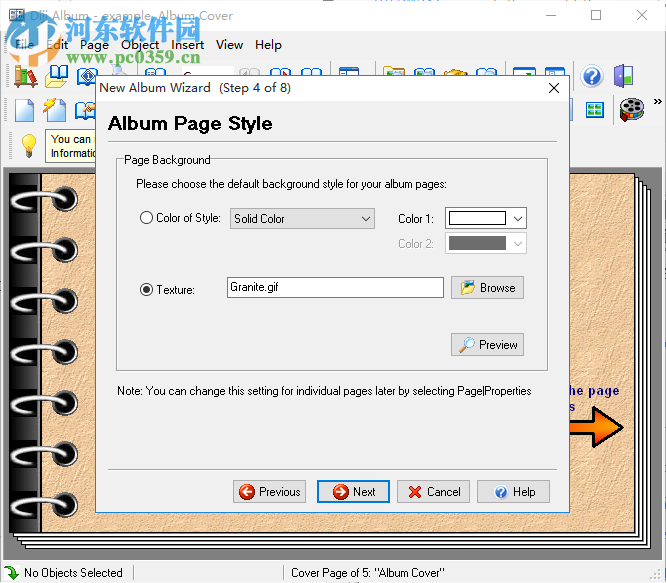Browse for a texture file
Viewport: 666px width, 583px height.
click(487, 288)
